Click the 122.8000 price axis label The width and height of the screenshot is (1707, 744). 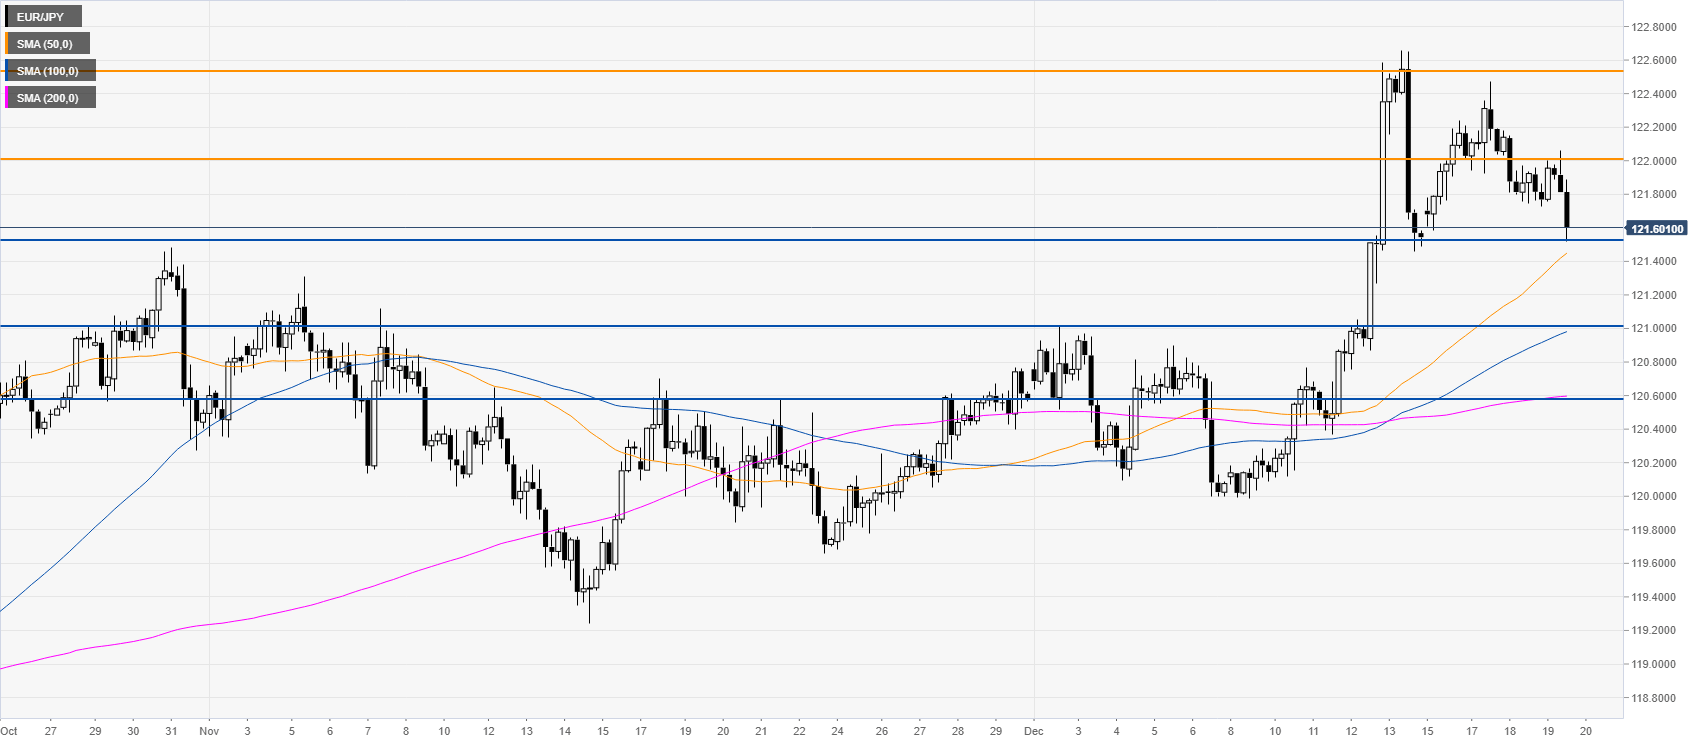pos(1654,27)
